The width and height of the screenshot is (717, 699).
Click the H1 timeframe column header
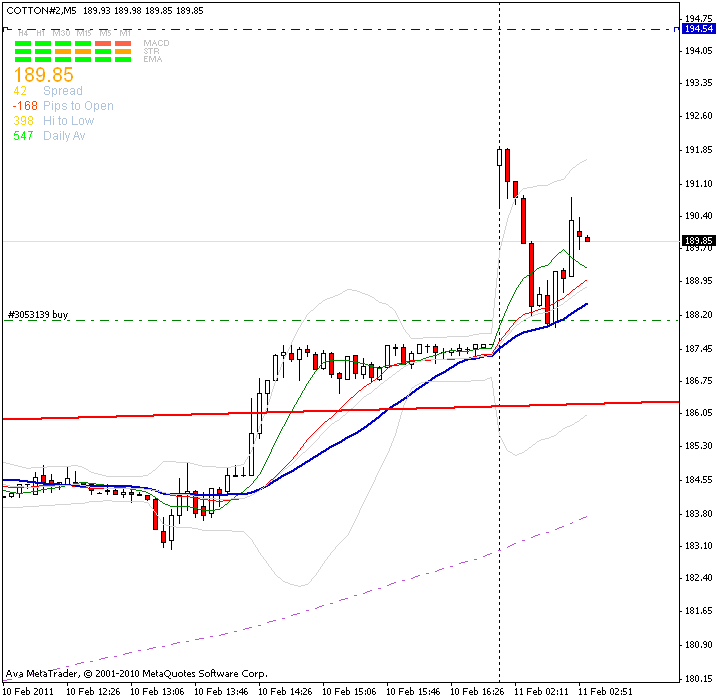point(41,35)
